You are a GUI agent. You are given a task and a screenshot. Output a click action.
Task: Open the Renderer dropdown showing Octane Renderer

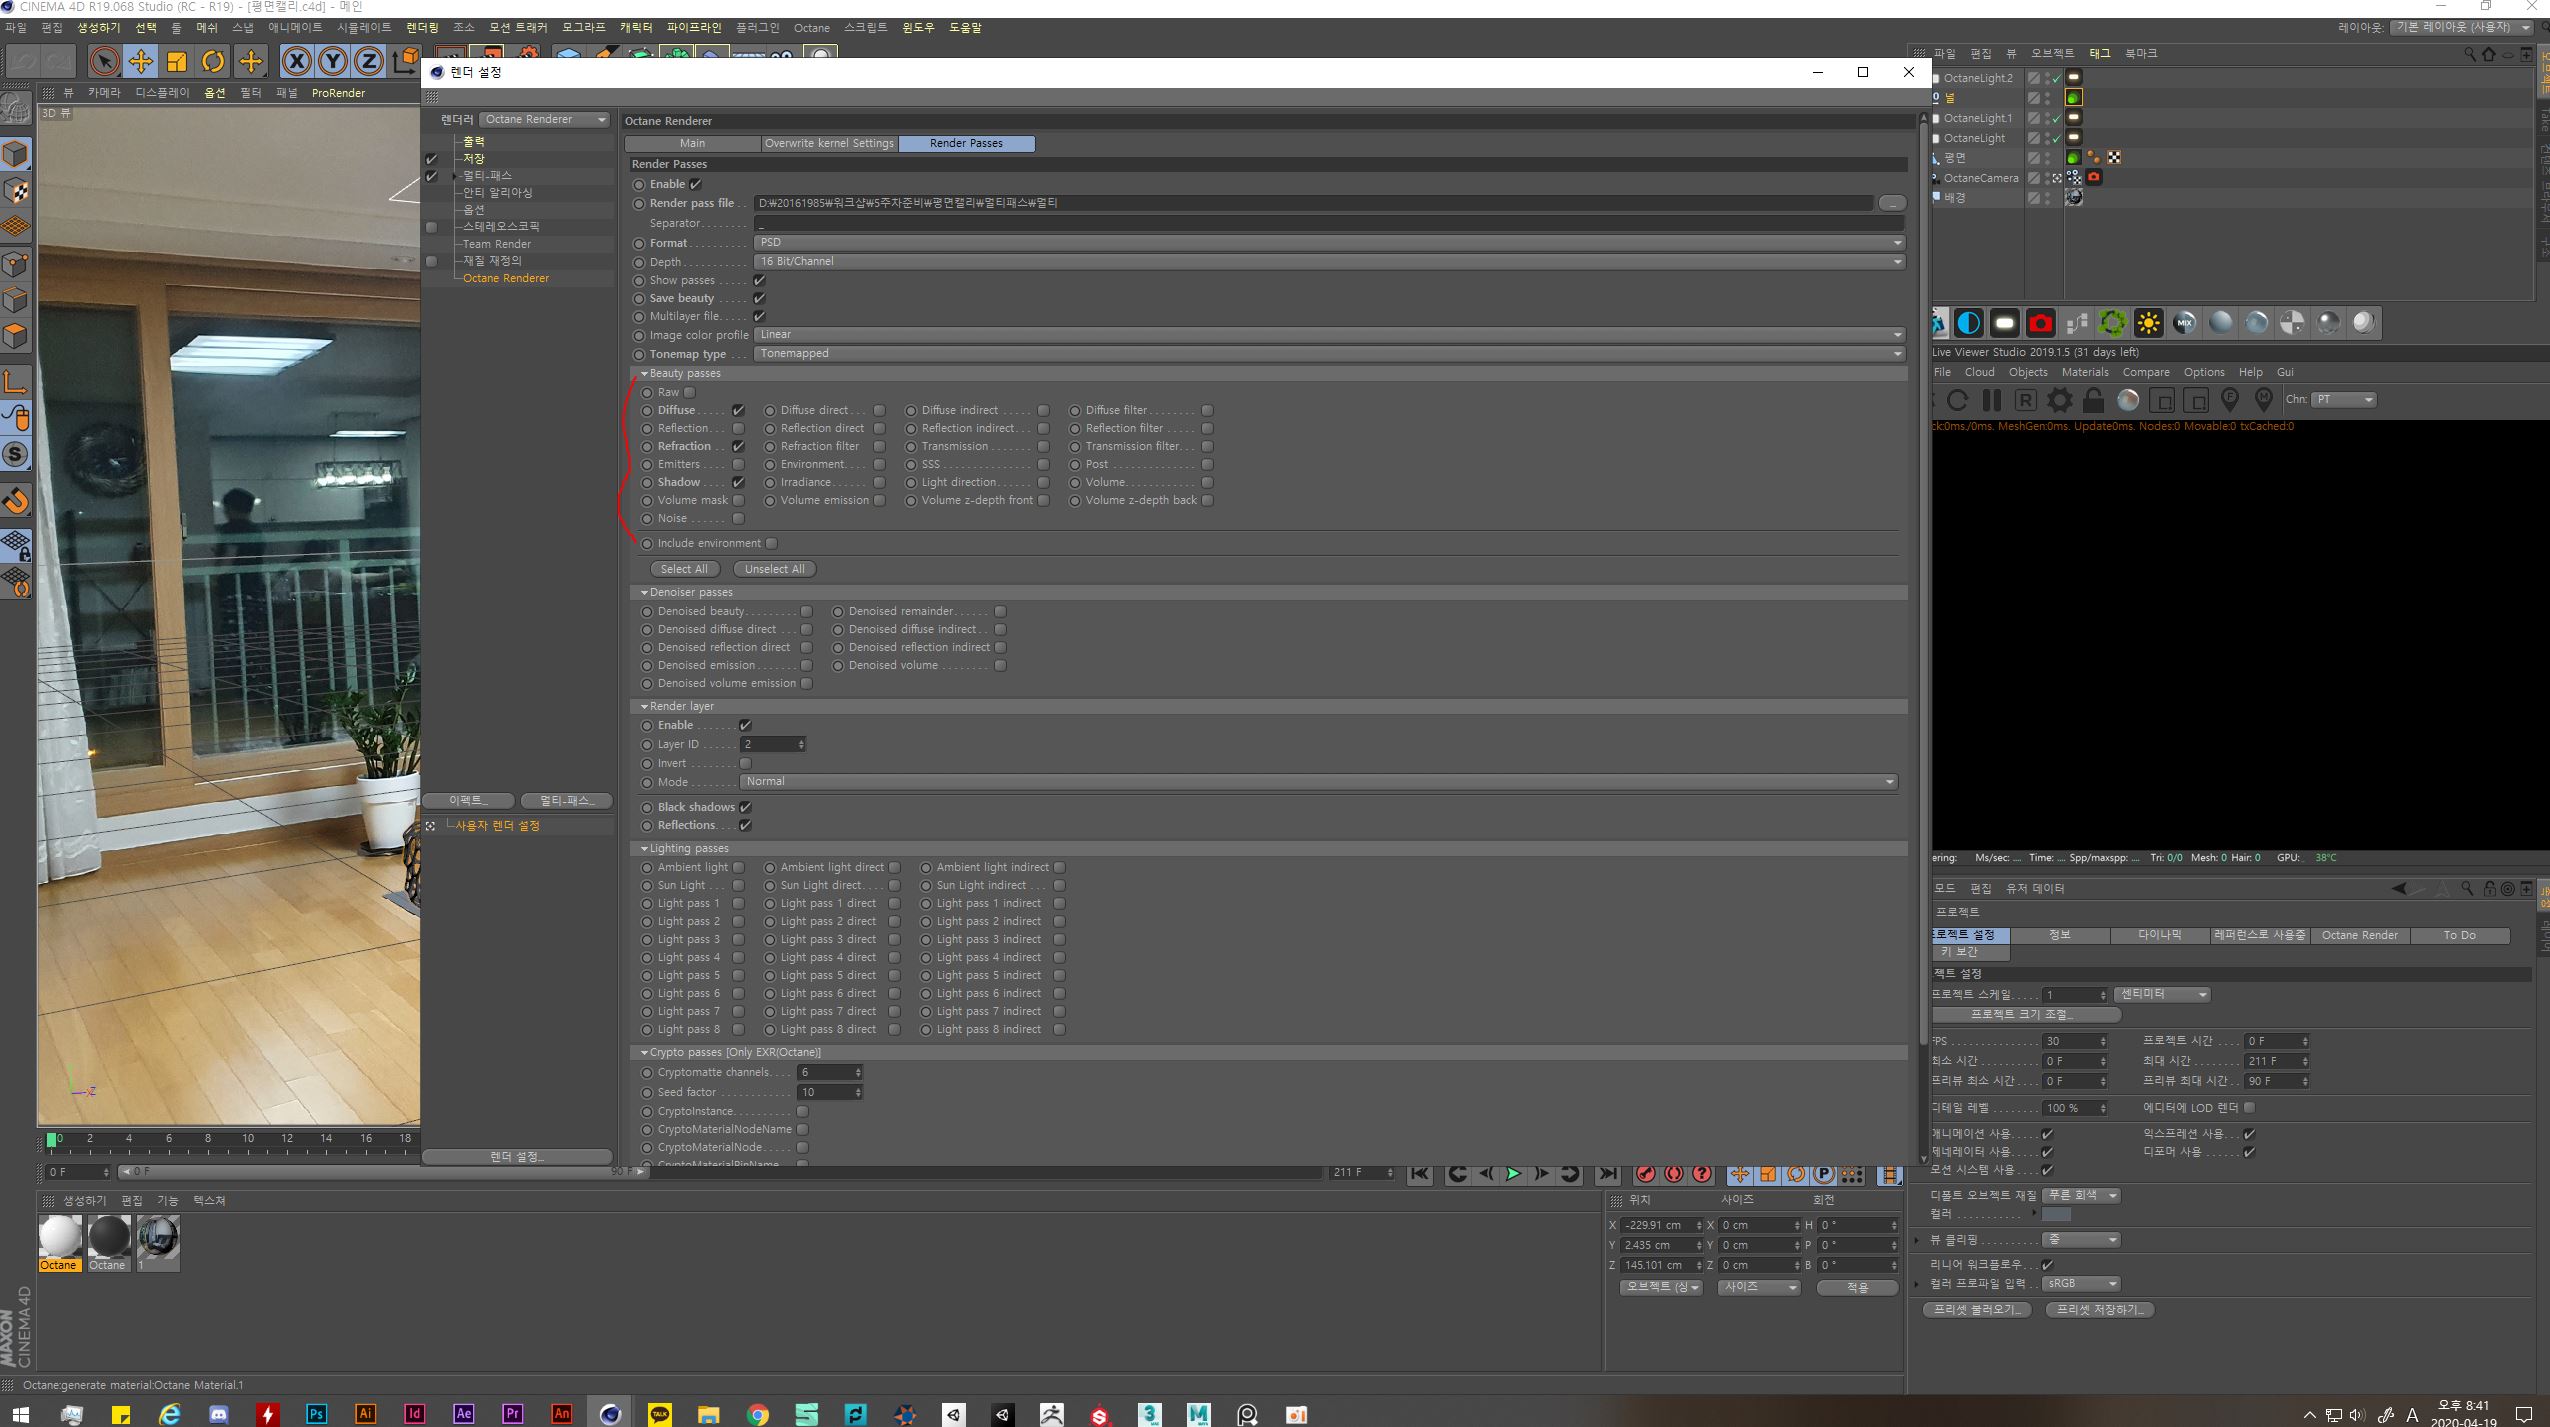[x=544, y=119]
